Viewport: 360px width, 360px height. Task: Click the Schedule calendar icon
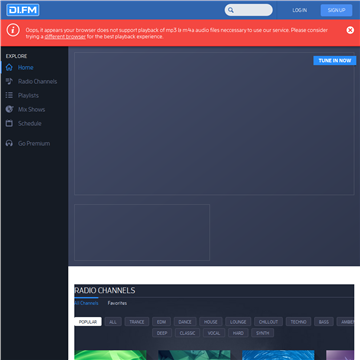tap(9, 123)
